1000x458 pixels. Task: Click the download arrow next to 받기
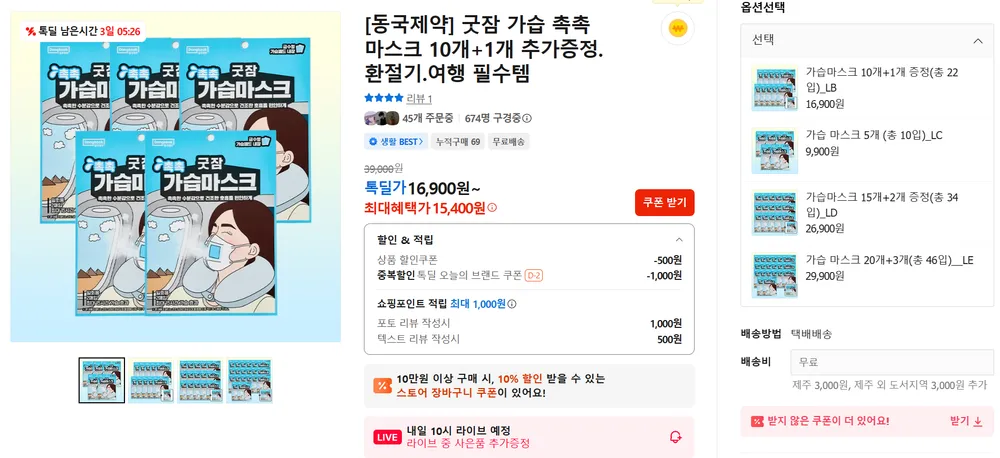(978, 422)
